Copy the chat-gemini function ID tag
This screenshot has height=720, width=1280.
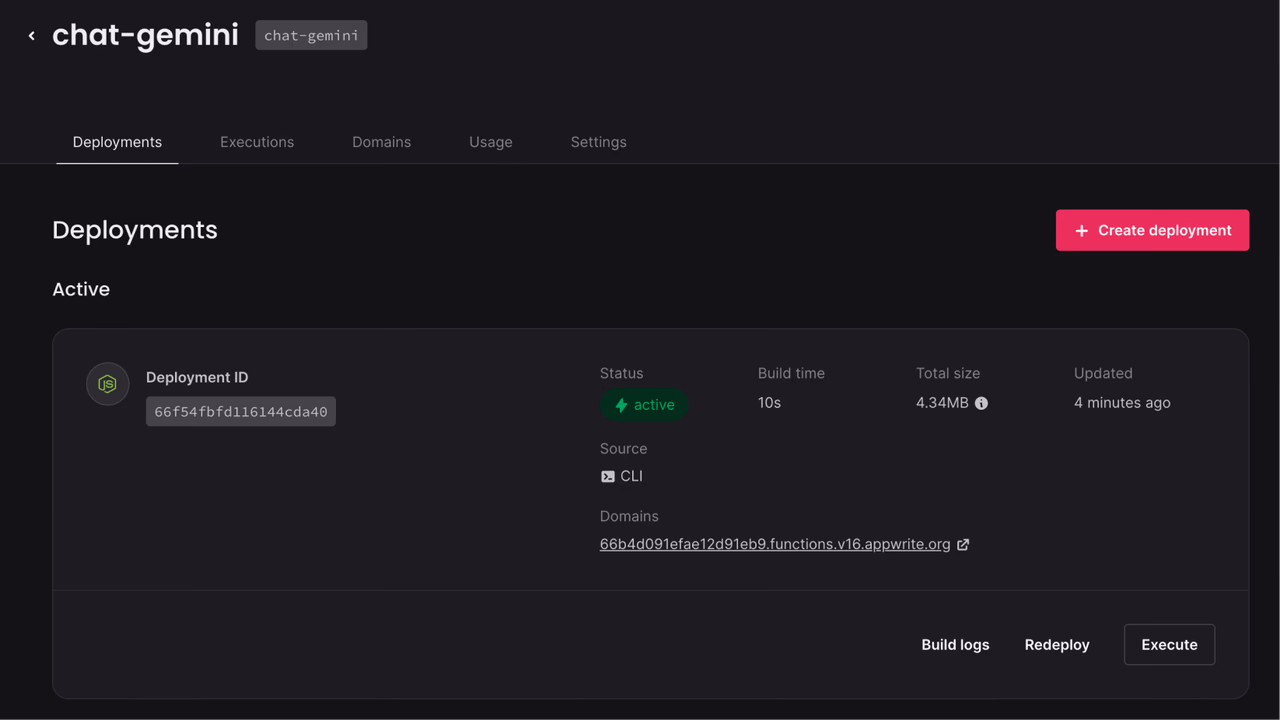[311, 36]
